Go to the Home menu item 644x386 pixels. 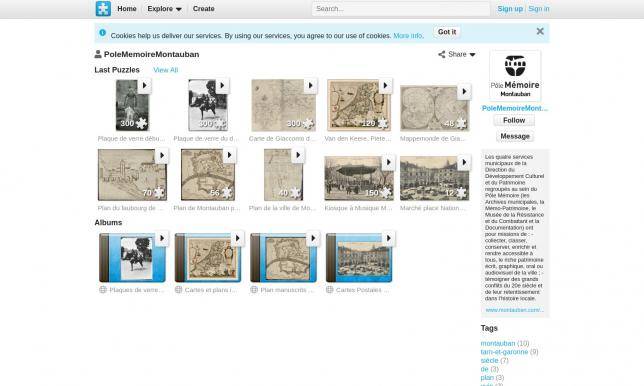127,9
